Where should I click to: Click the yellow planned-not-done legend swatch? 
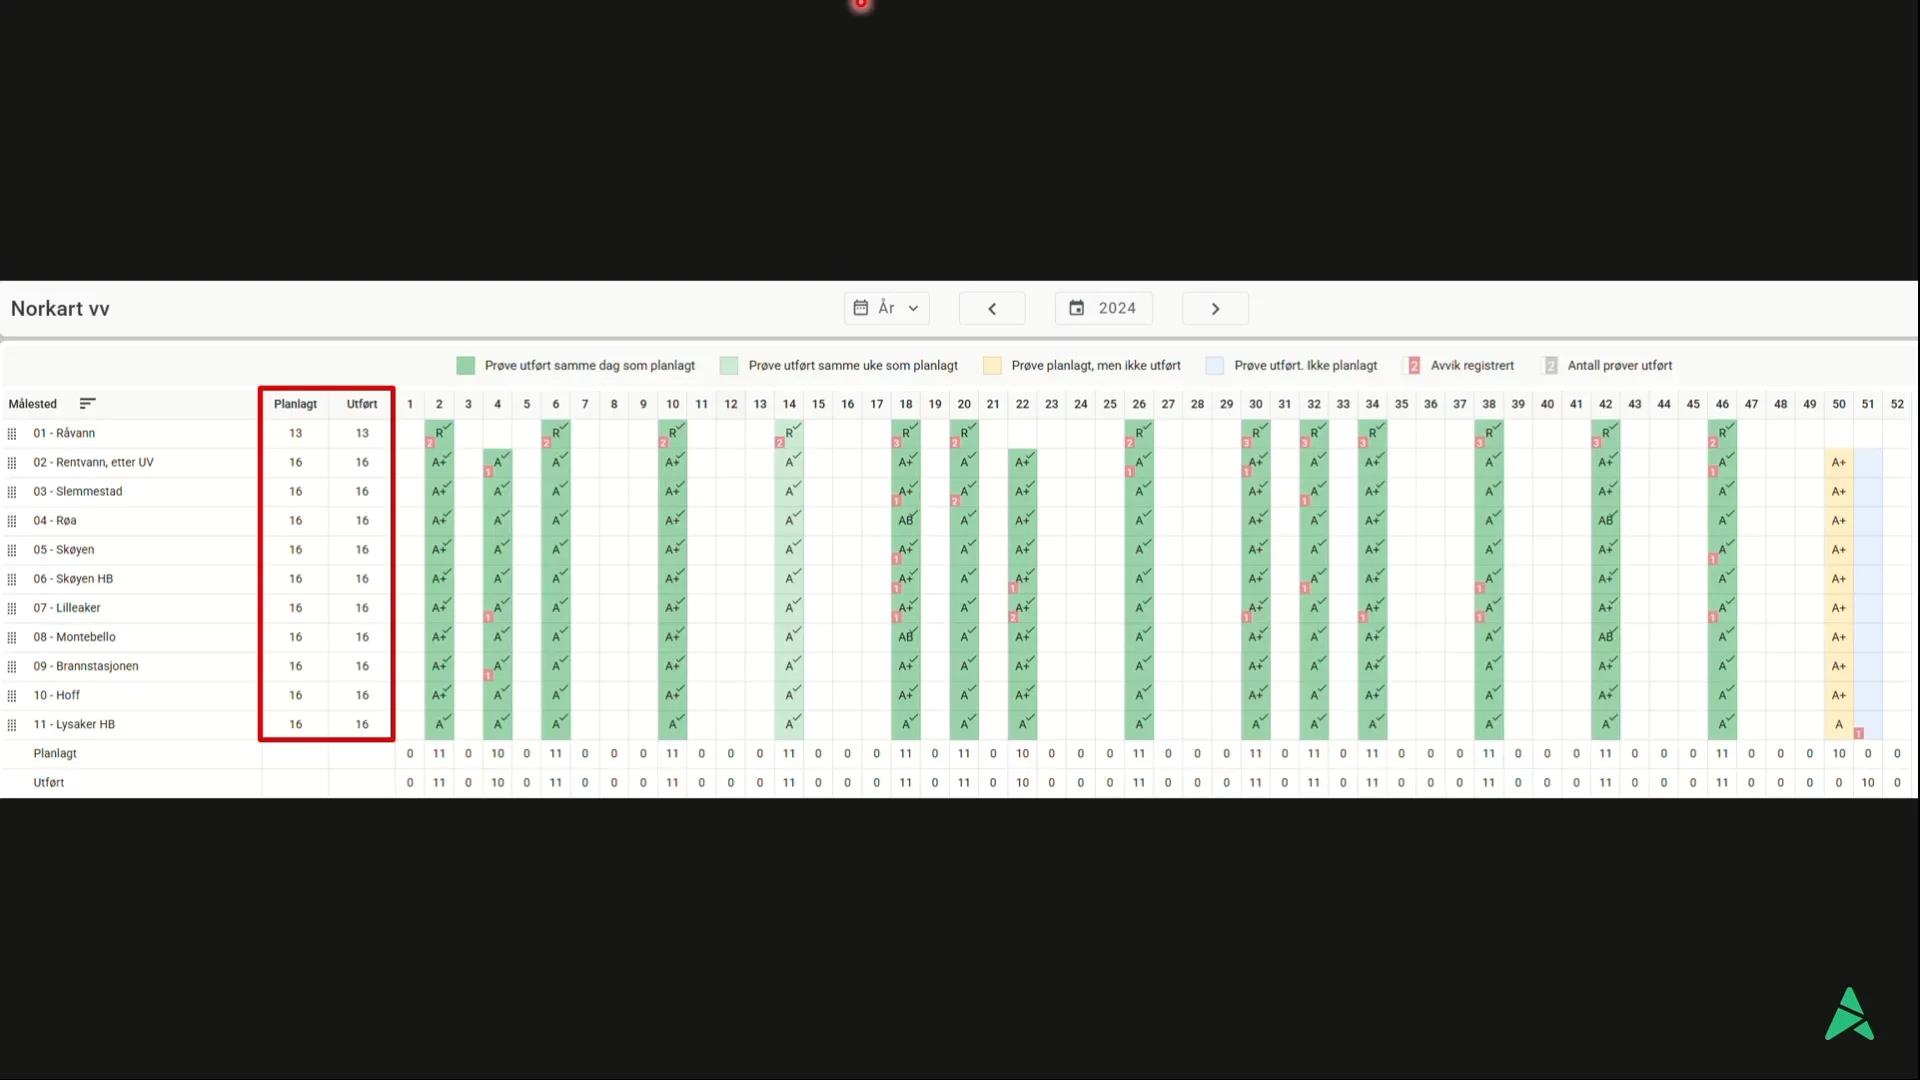pos(991,366)
